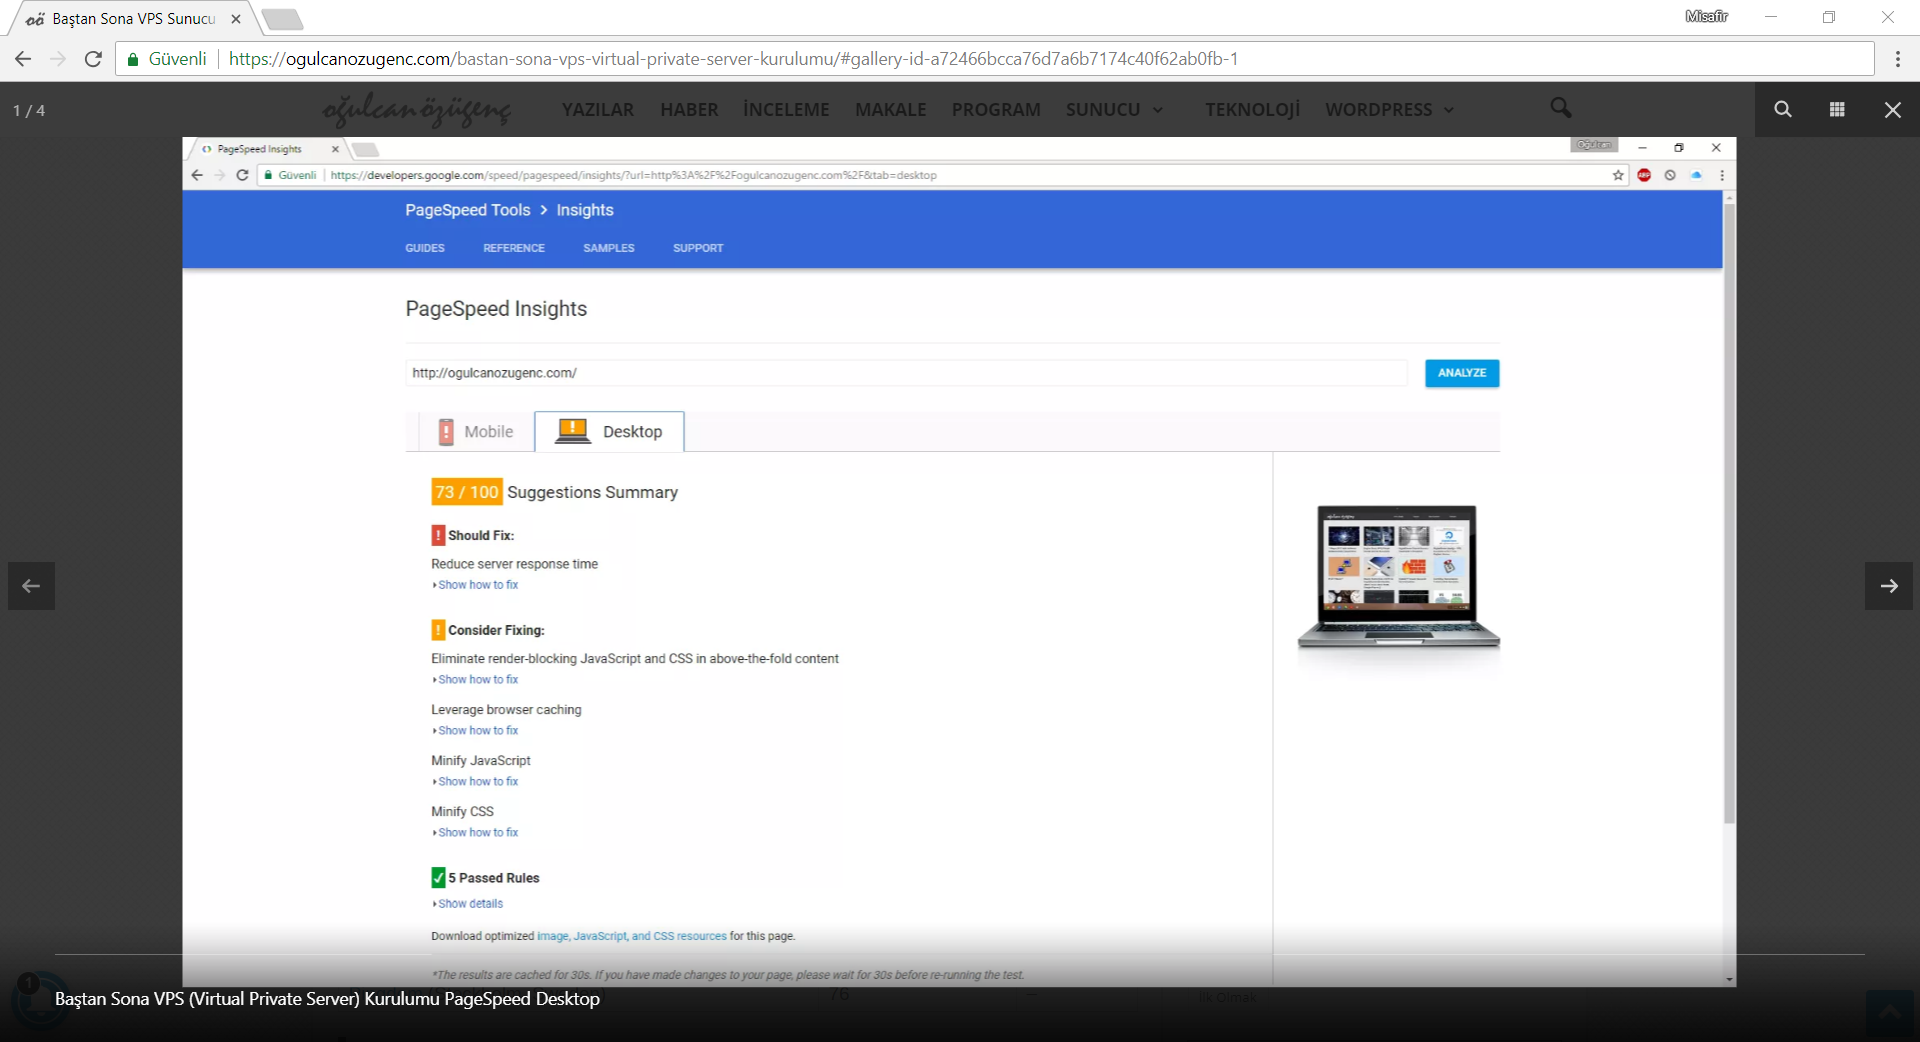
Task: Expand Show details under Passed Rules
Action: [x=469, y=904]
